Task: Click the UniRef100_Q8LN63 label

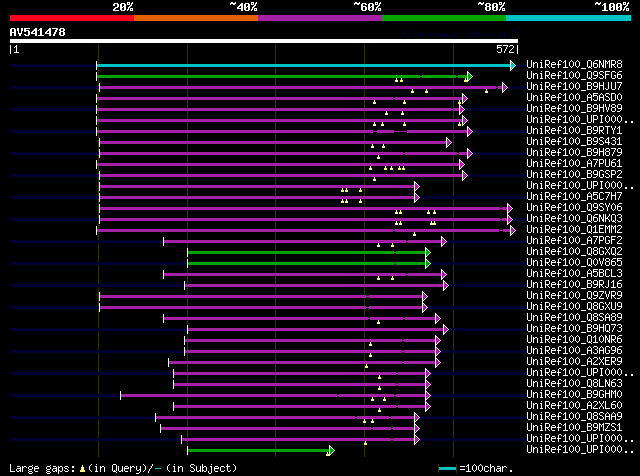Action: click(574, 384)
